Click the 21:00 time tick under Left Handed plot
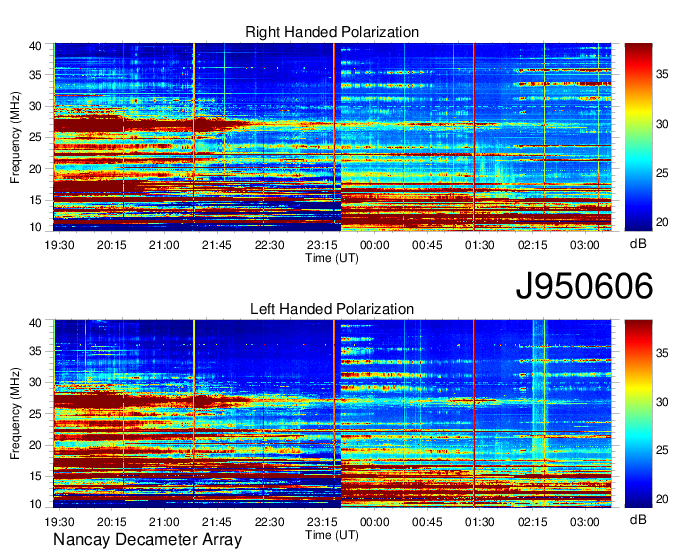The width and height of the screenshot is (680, 552). pyautogui.click(x=164, y=522)
